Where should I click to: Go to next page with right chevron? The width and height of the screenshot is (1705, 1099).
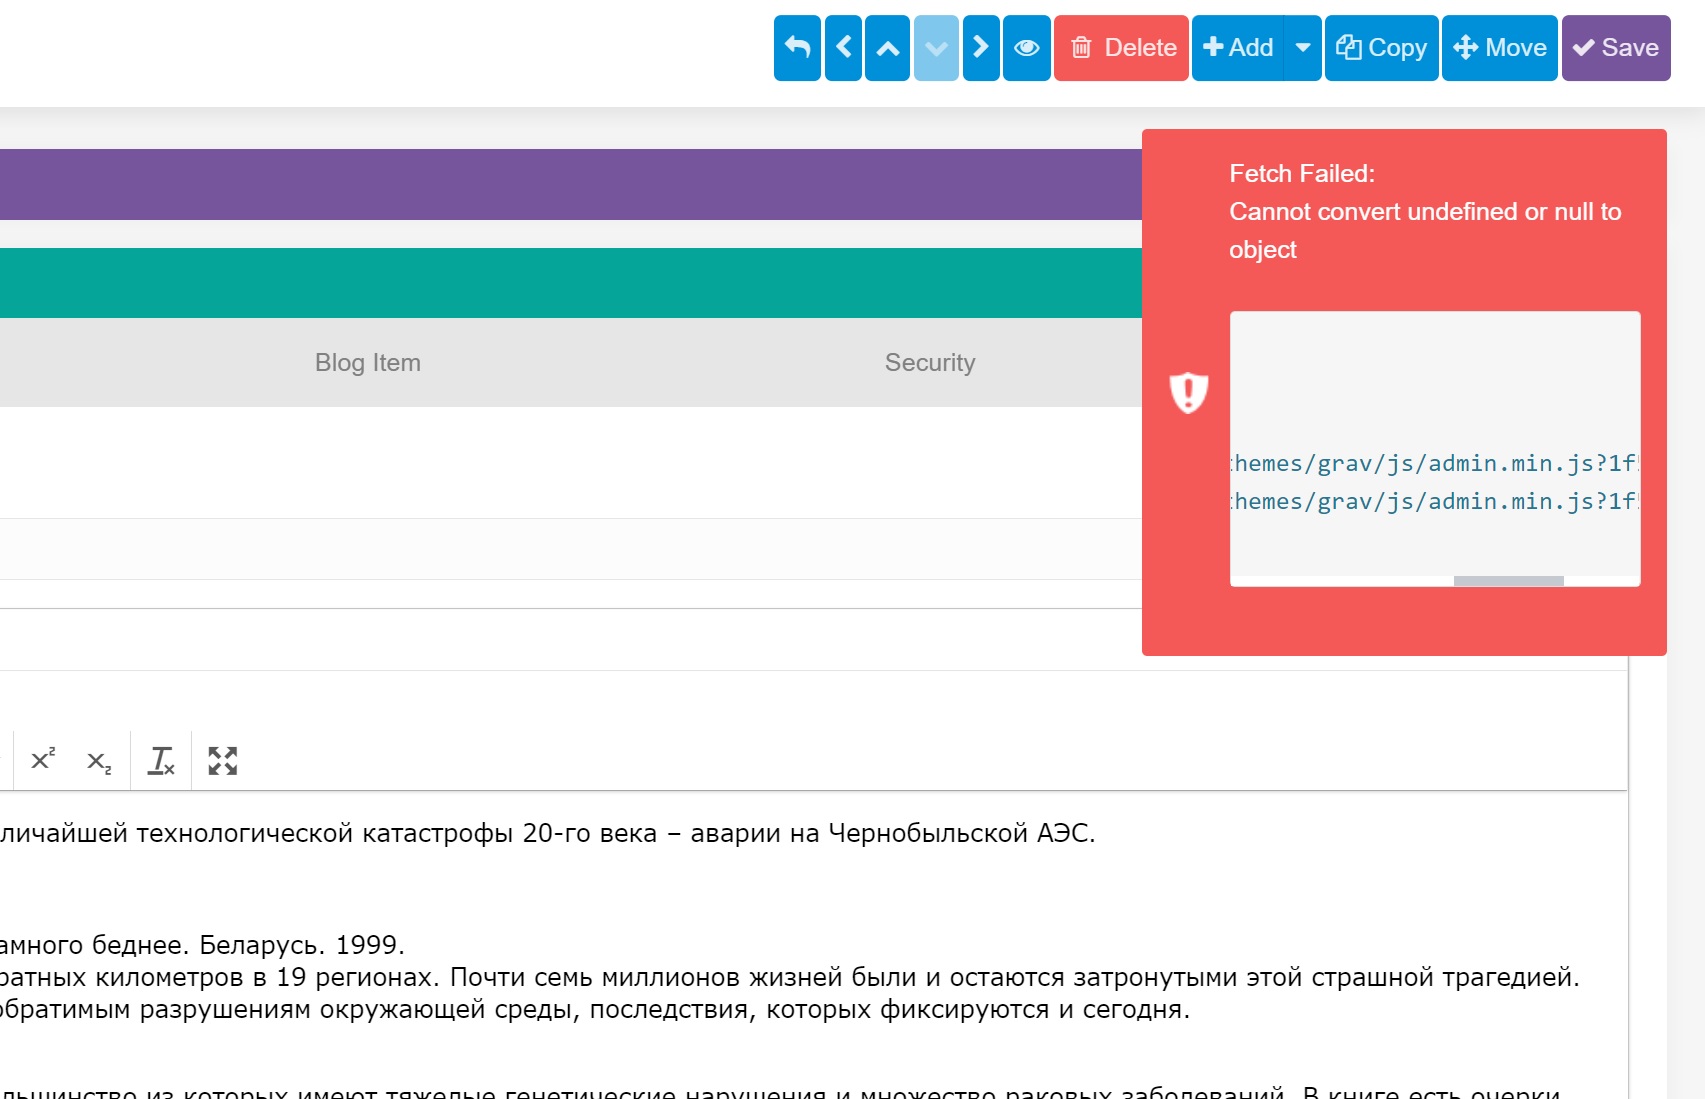981,48
